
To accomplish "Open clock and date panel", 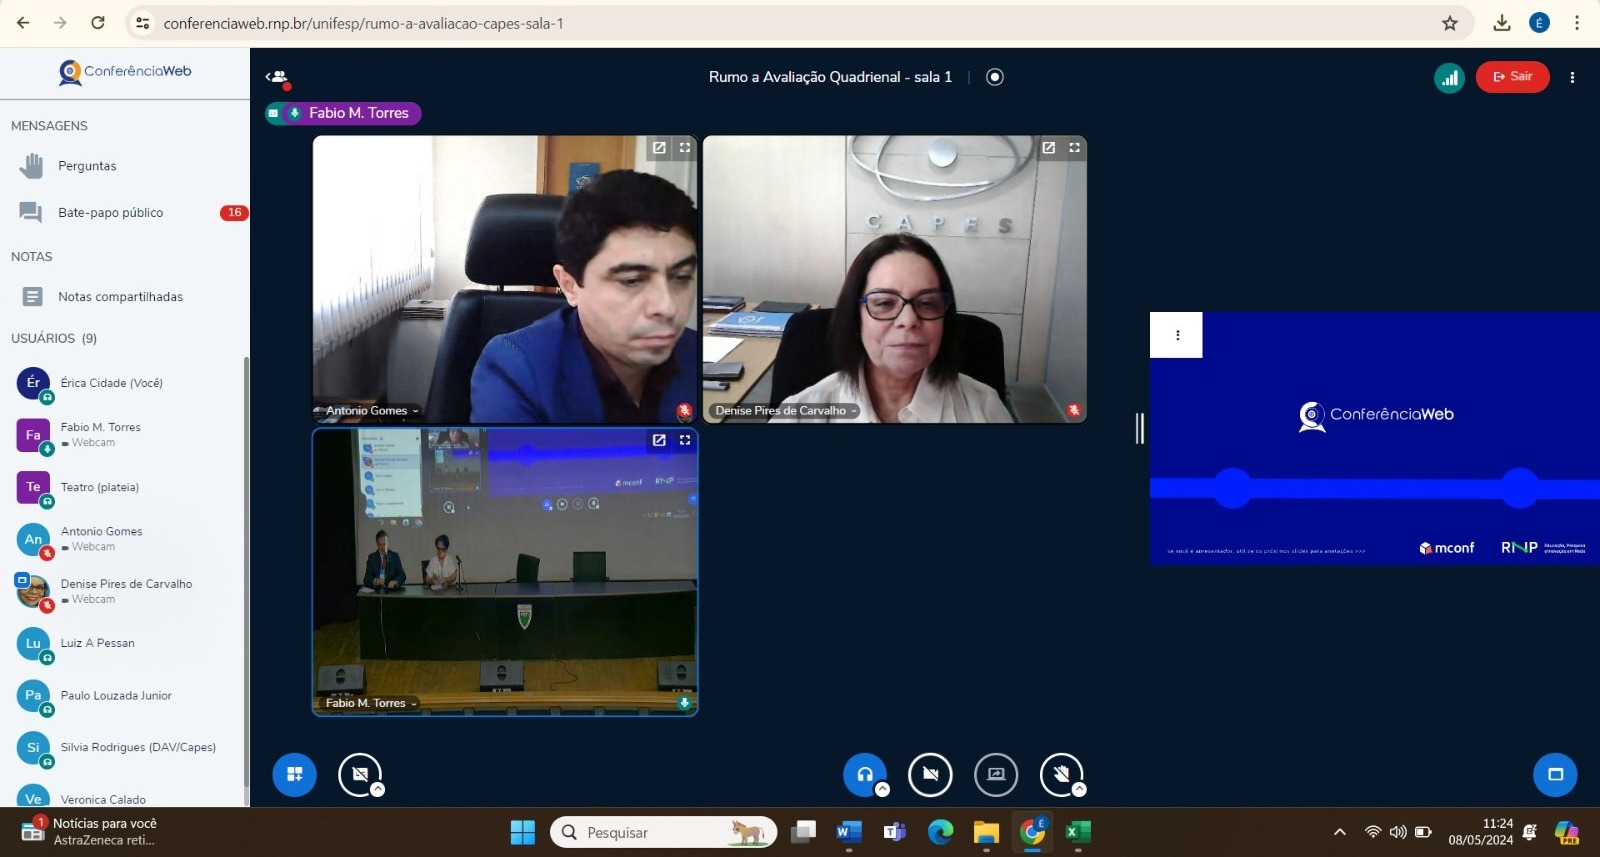I will (x=1481, y=832).
